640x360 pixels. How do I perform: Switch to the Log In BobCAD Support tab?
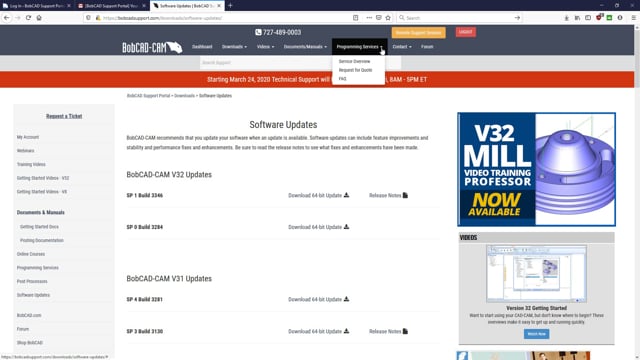tap(36, 6)
